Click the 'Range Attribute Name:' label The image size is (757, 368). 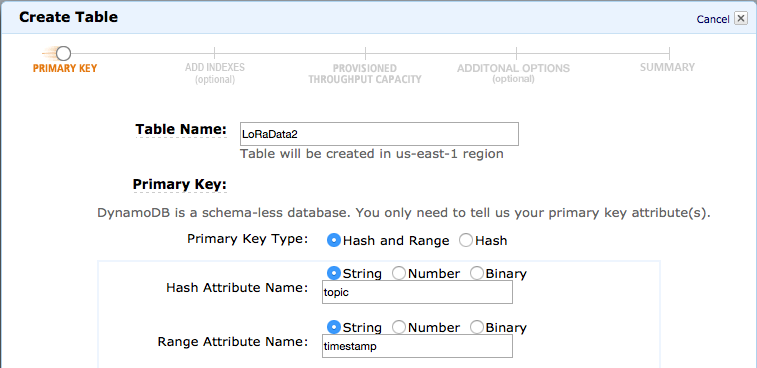pos(233,342)
